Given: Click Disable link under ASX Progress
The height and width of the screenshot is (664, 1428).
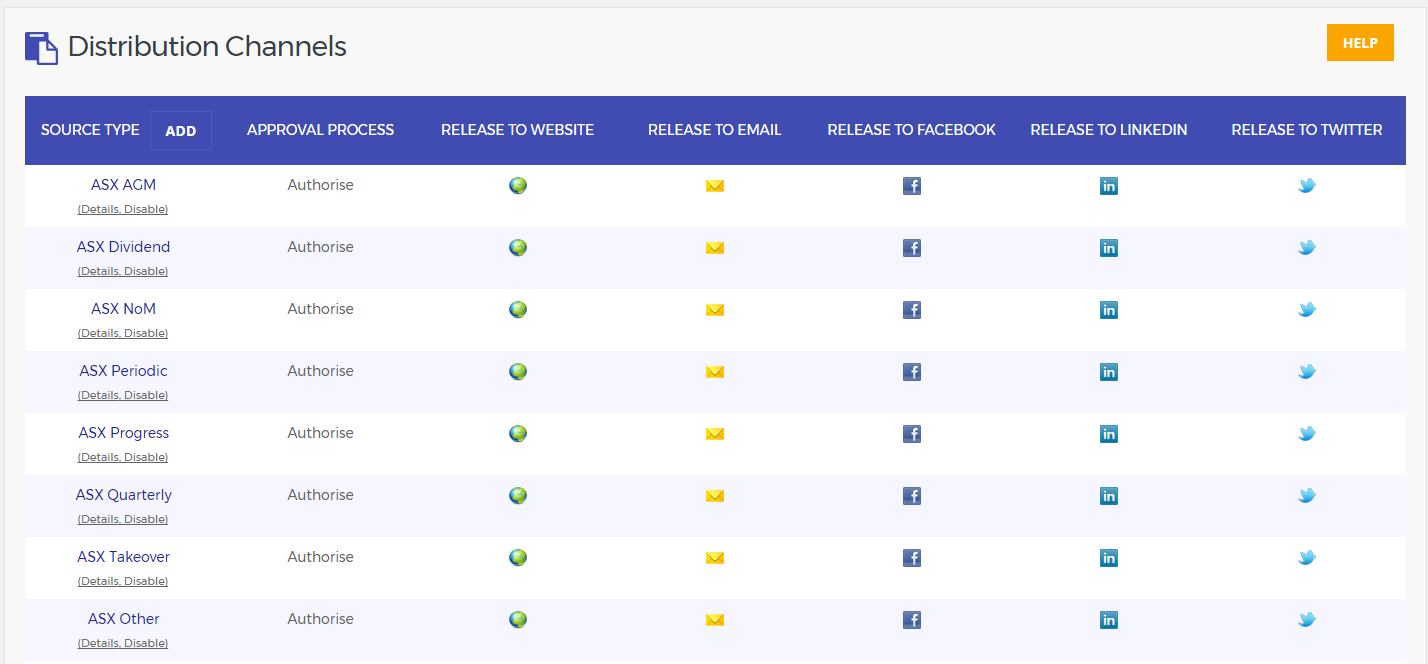Looking at the screenshot, I should (145, 458).
